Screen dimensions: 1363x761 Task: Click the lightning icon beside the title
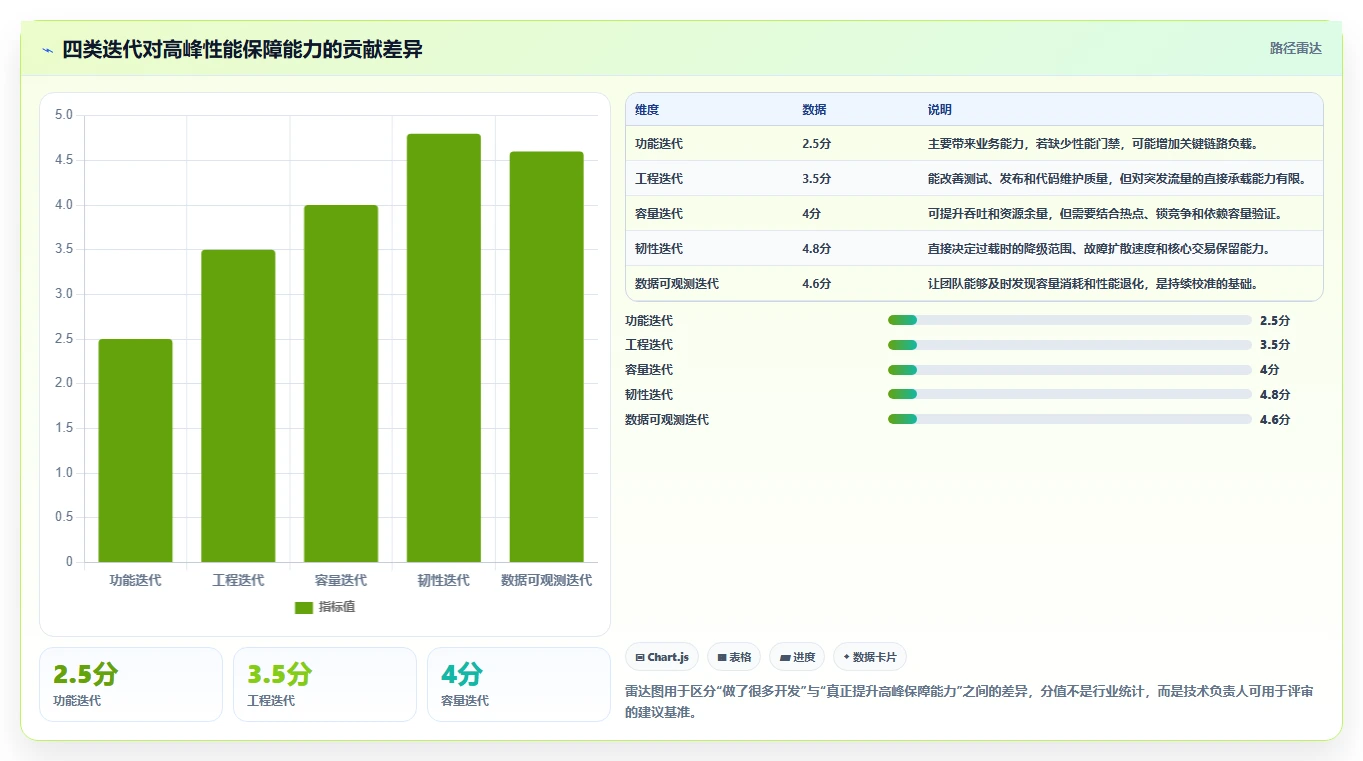tap(47, 50)
